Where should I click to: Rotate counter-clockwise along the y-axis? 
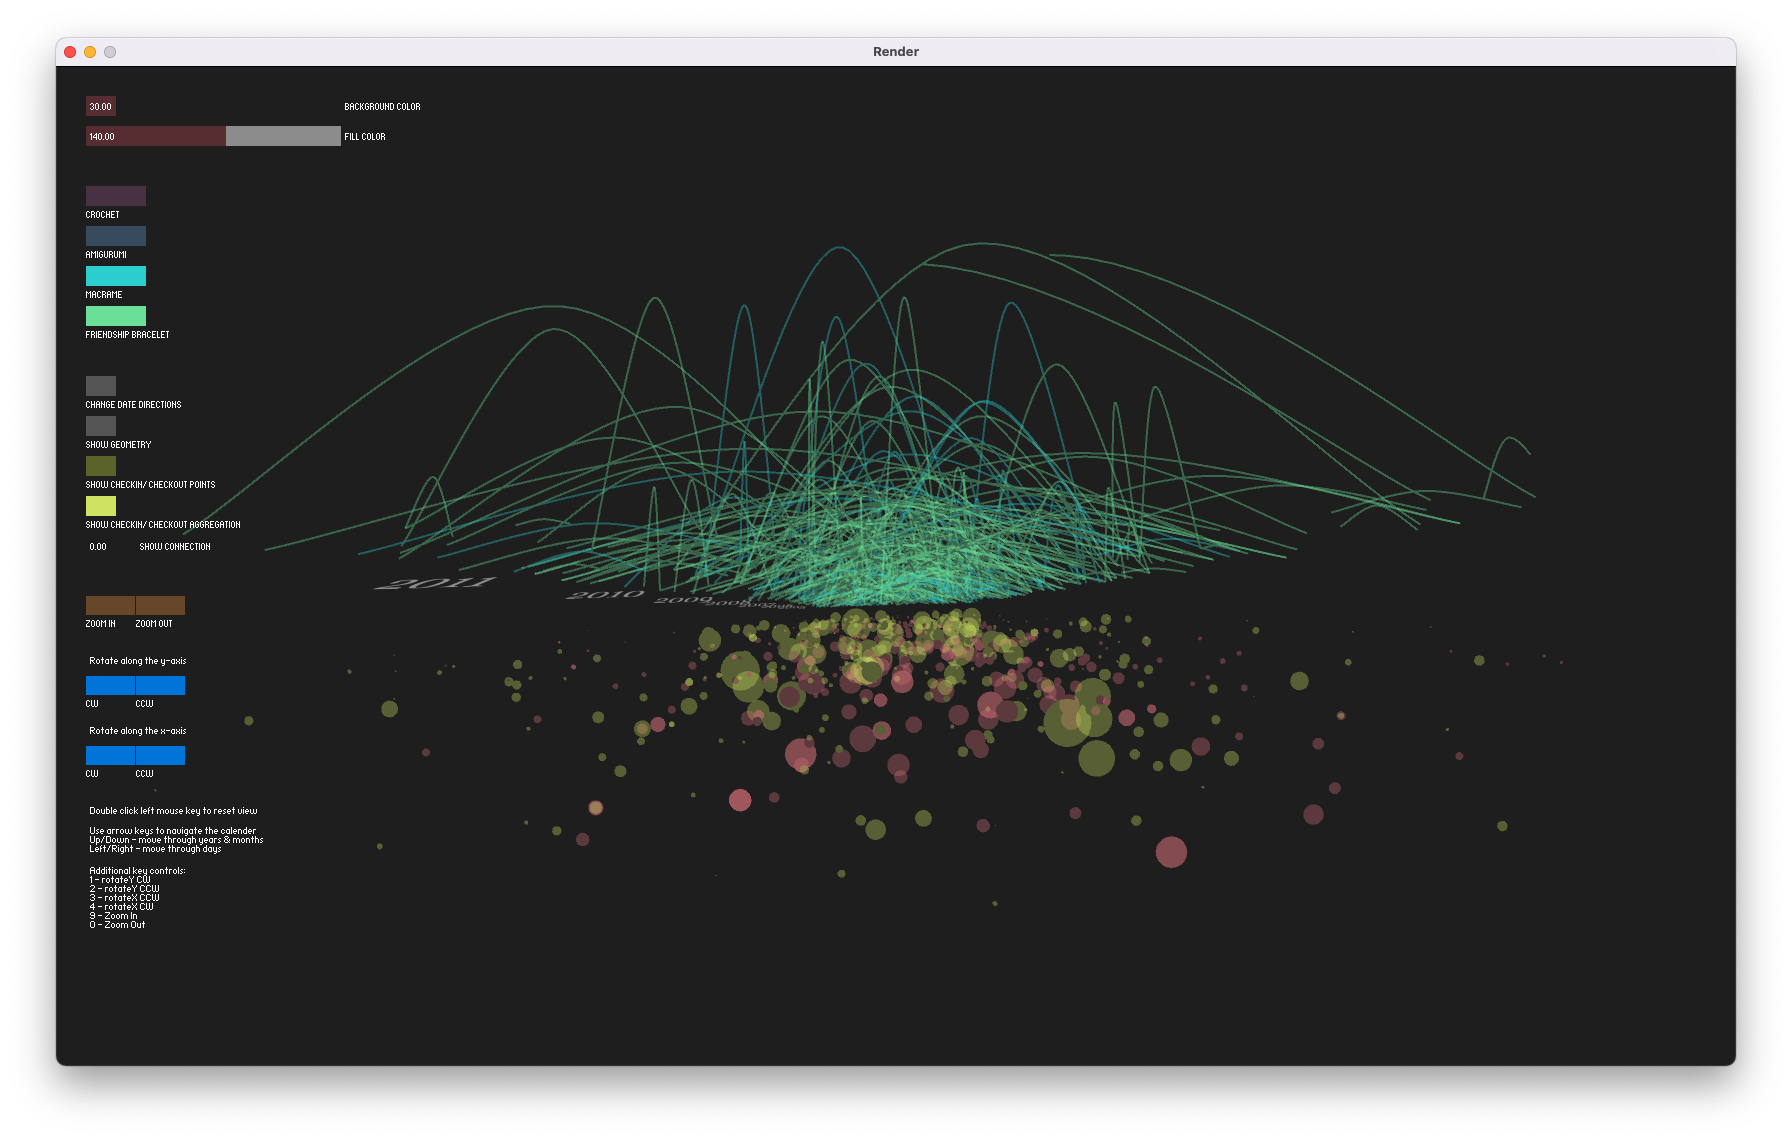[x=160, y=685]
